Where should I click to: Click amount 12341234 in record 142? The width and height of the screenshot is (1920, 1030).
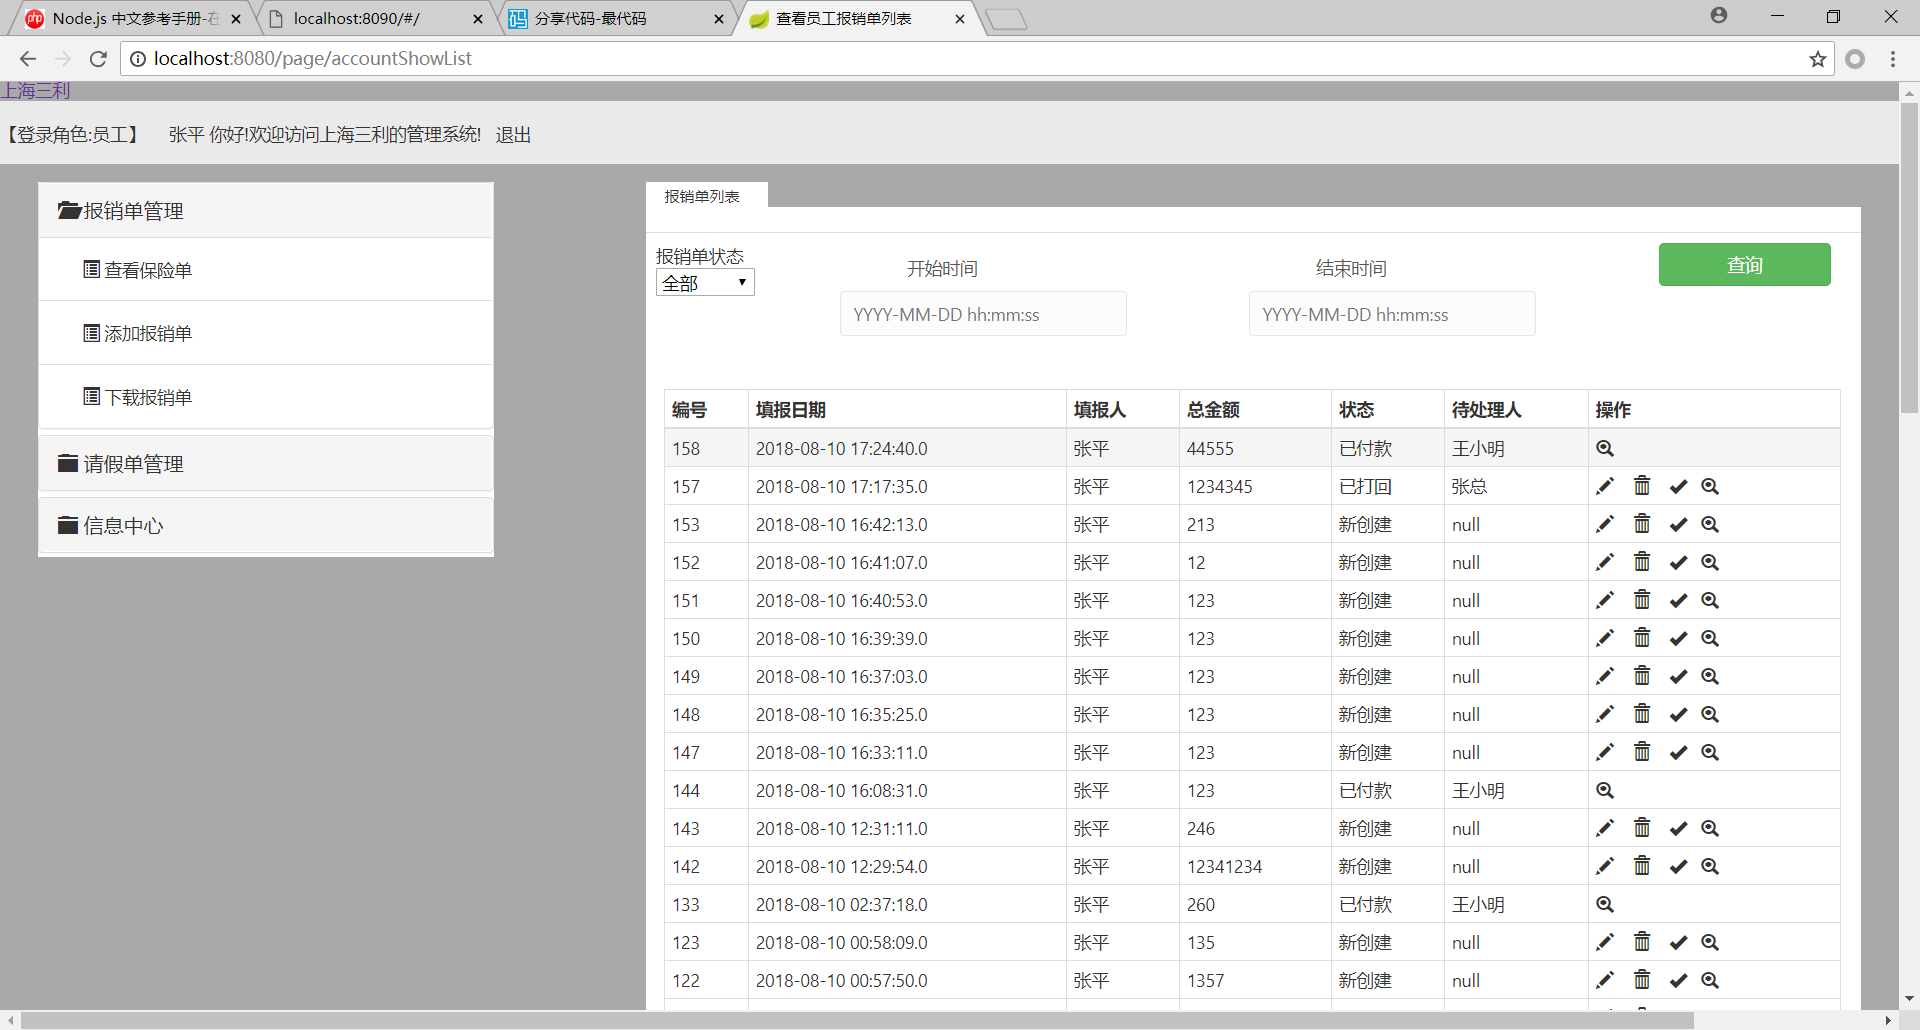pos(1224,867)
